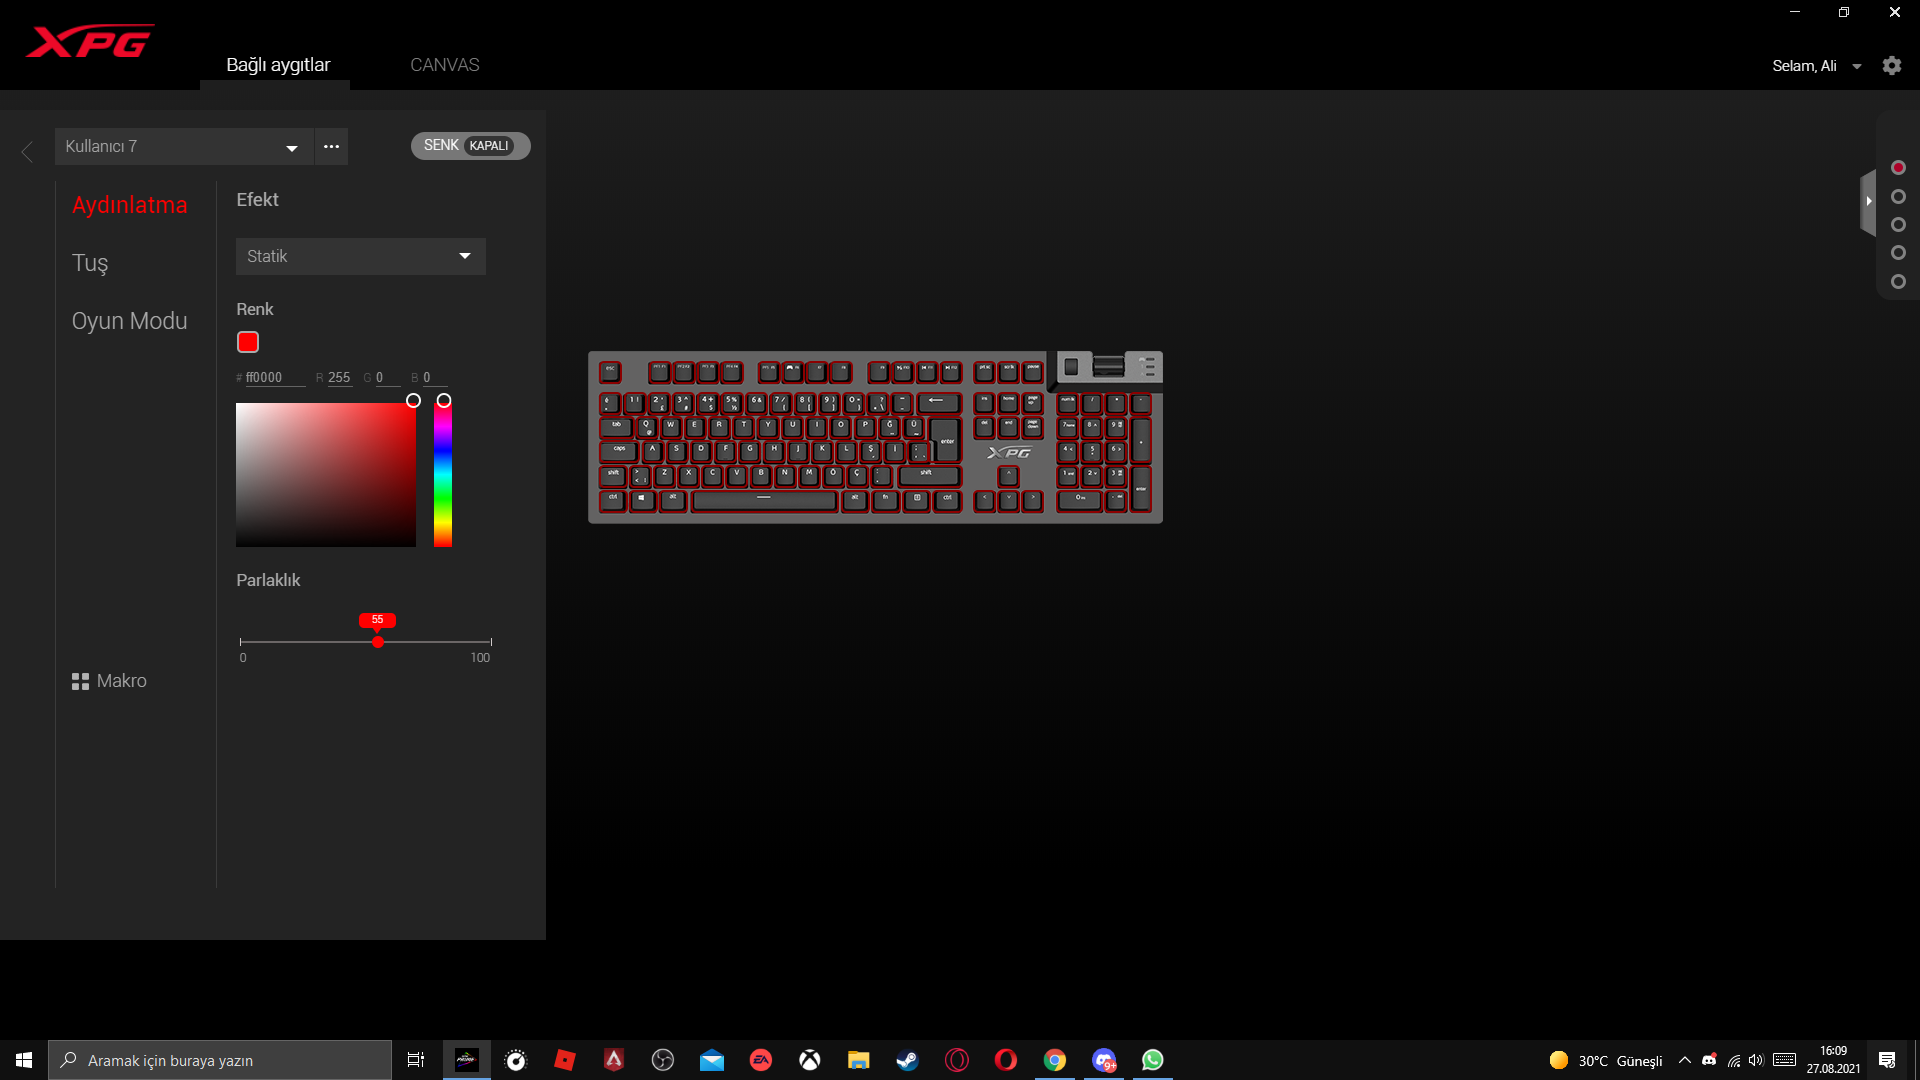Open WhatsApp from the taskbar
The image size is (1920, 1080).
pyautogui.click(x=1152, y=1060)
